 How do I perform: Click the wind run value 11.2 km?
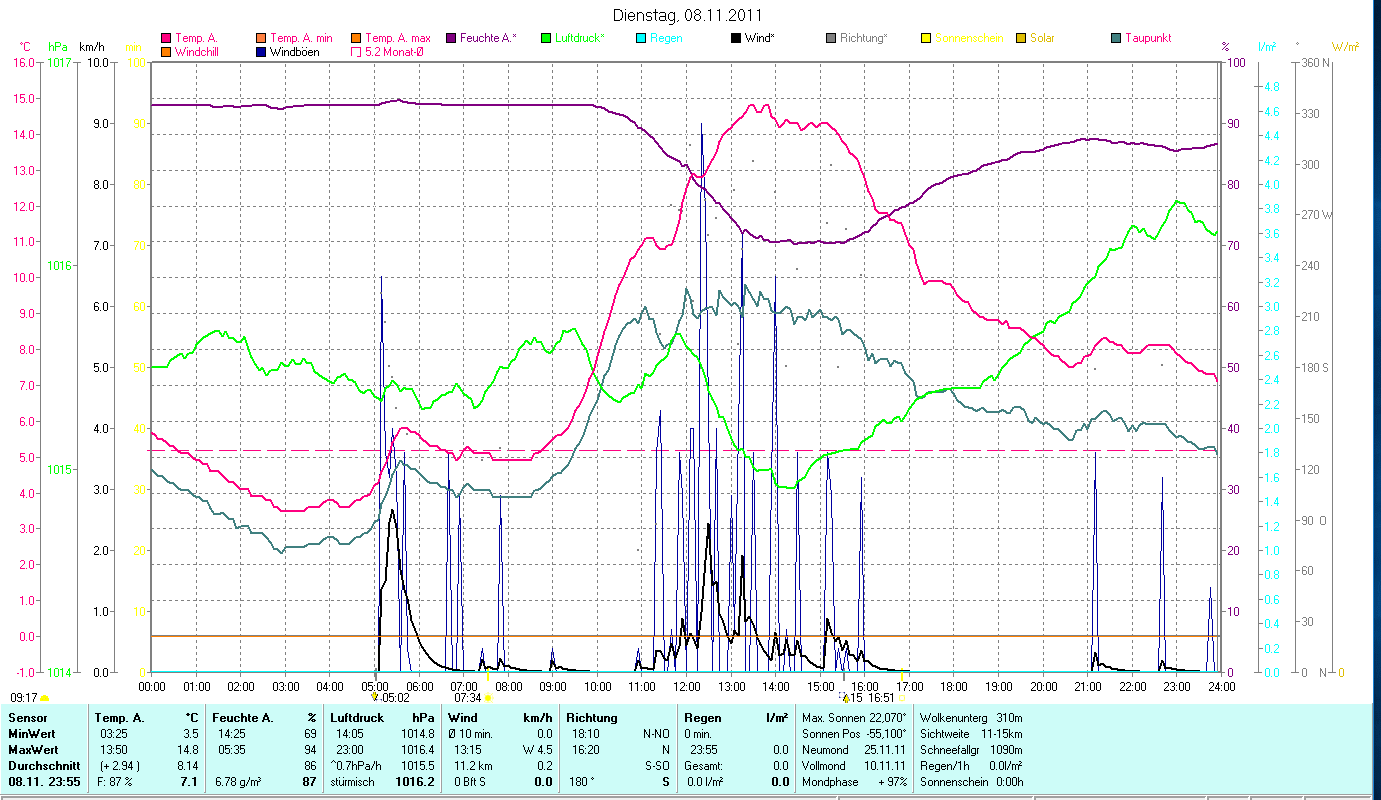(471, 766)
